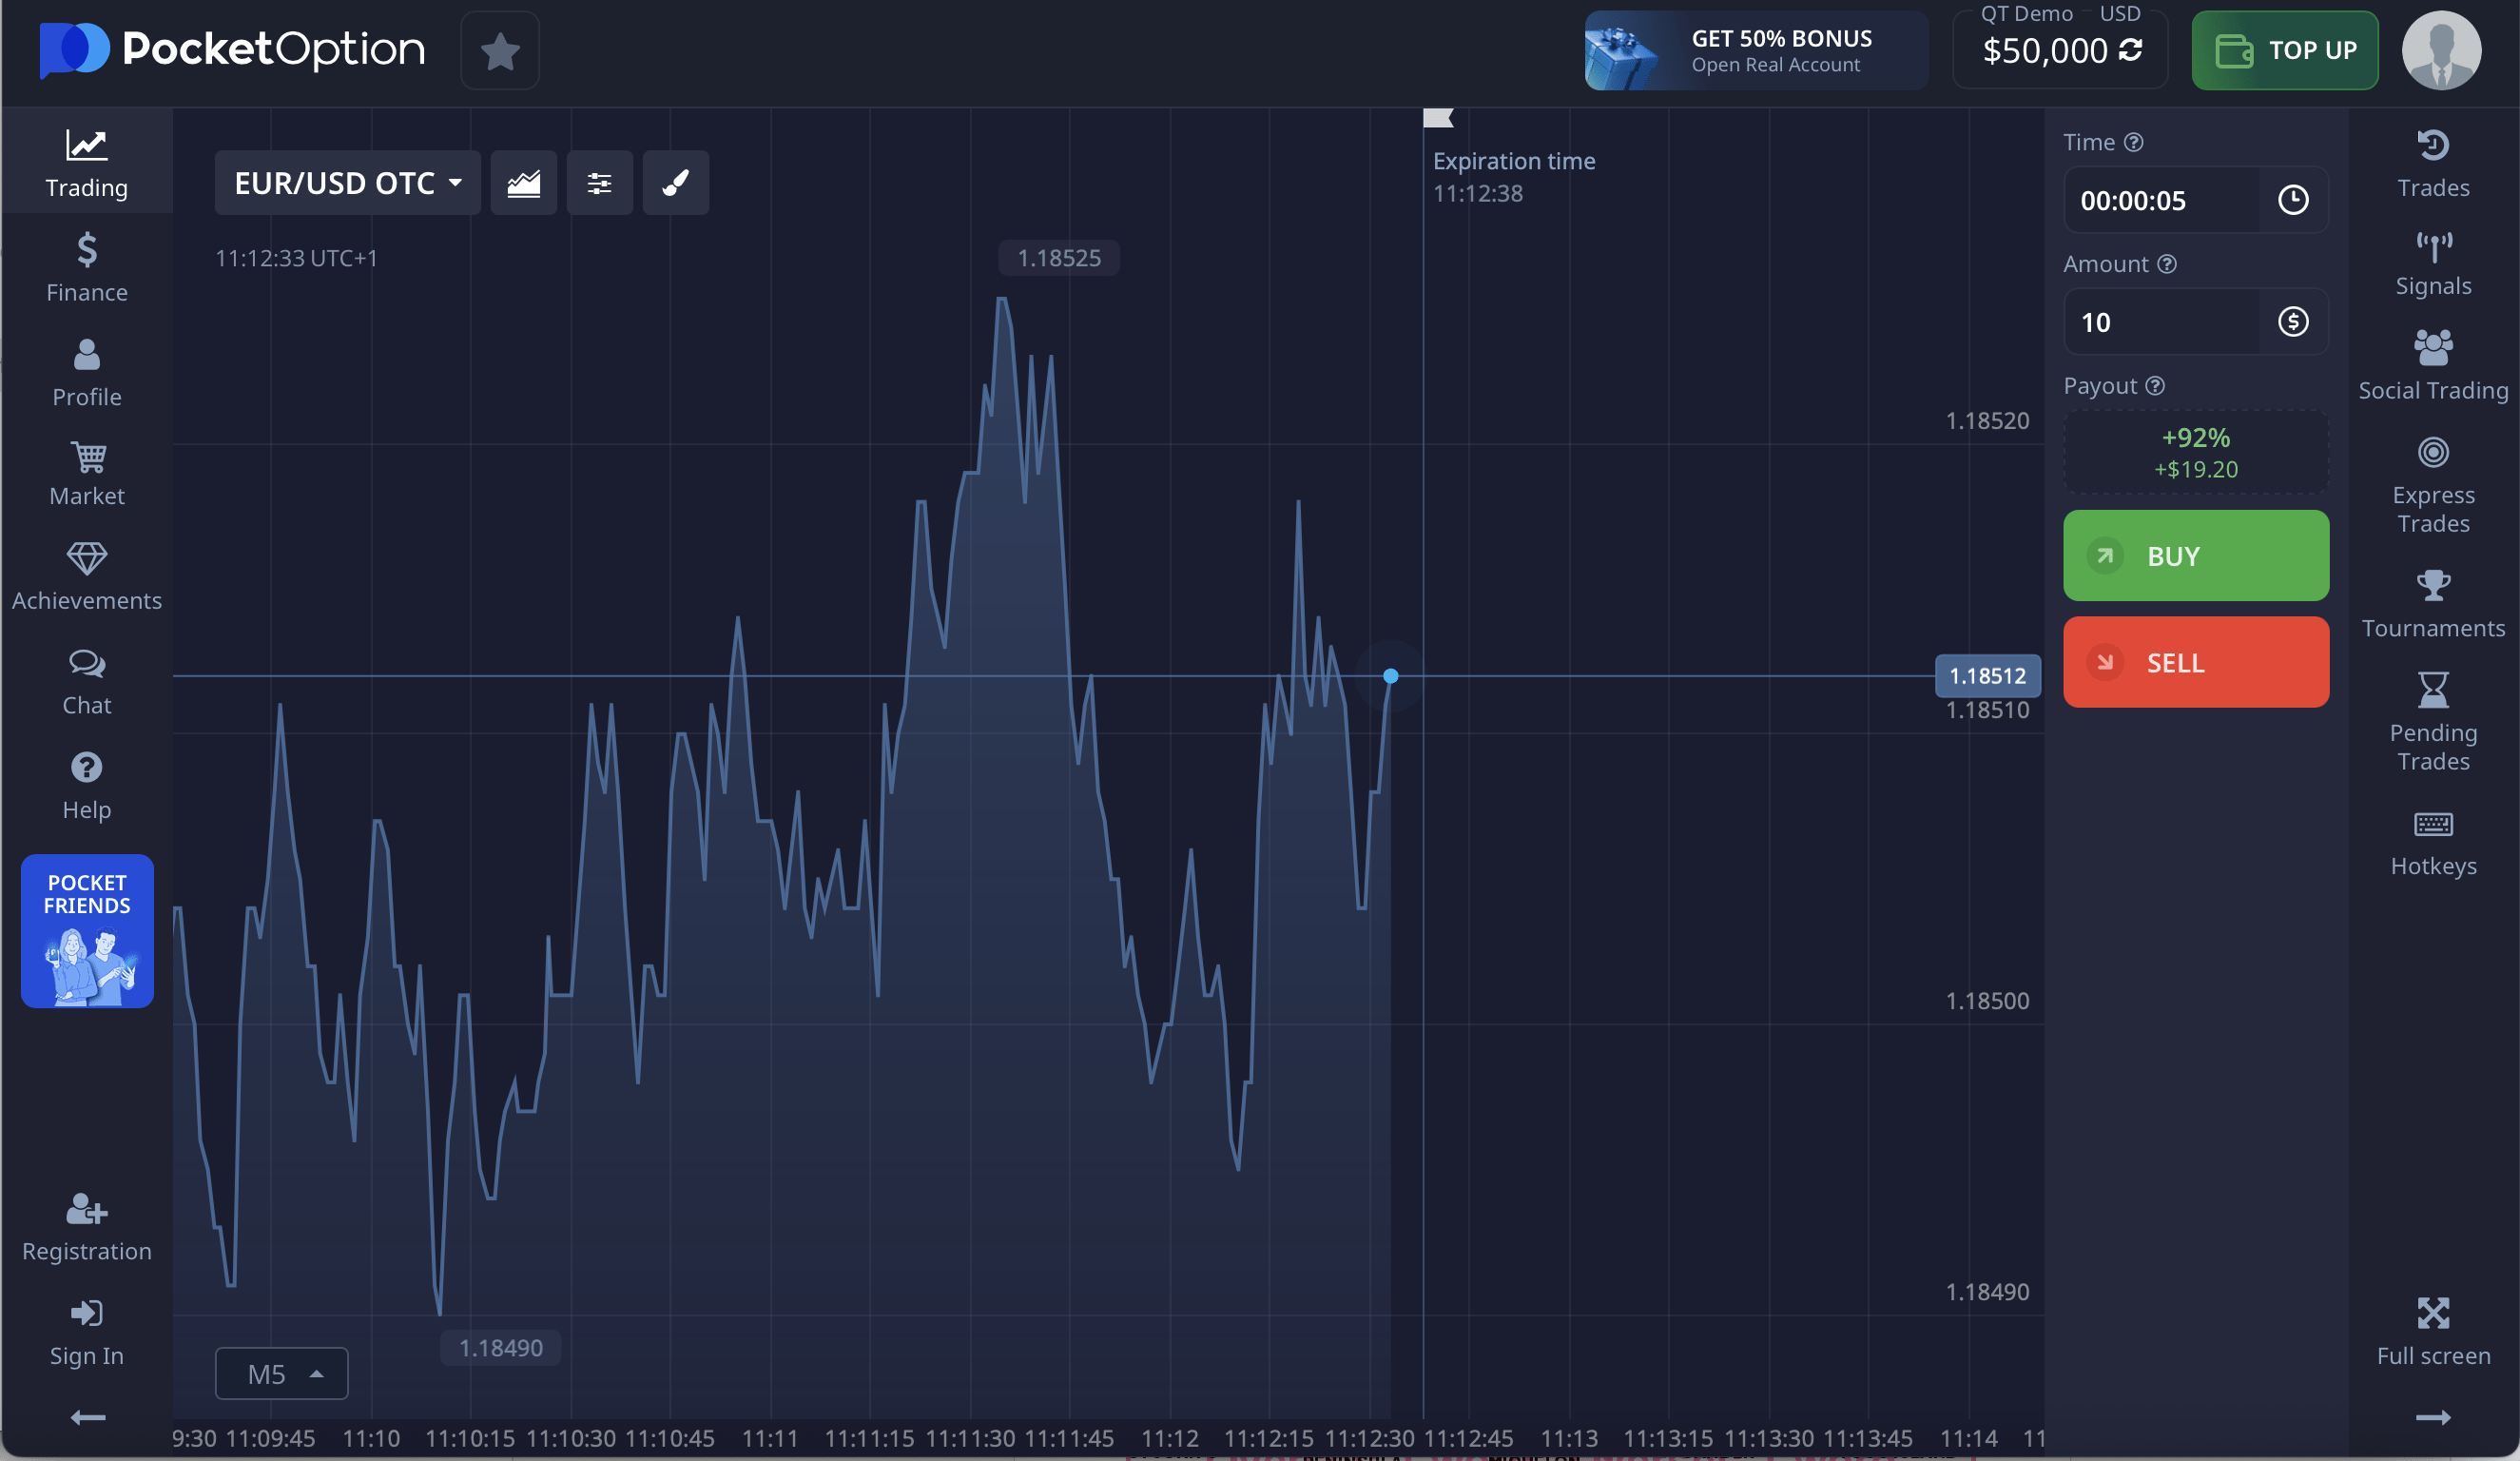Click the dollar amount mode icon

click(2293, 322)
